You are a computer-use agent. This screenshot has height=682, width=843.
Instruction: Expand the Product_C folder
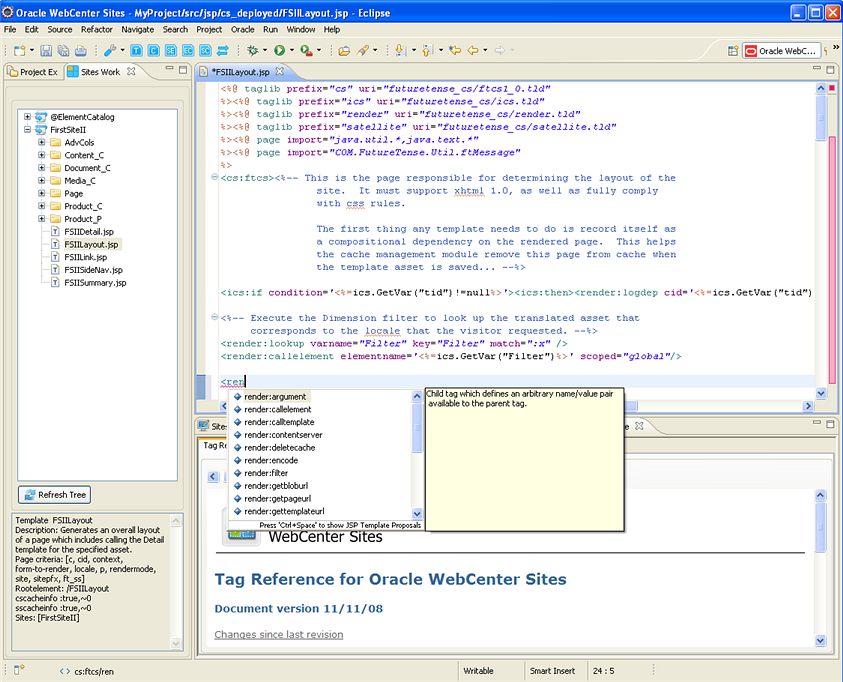(x=41, y=206)
